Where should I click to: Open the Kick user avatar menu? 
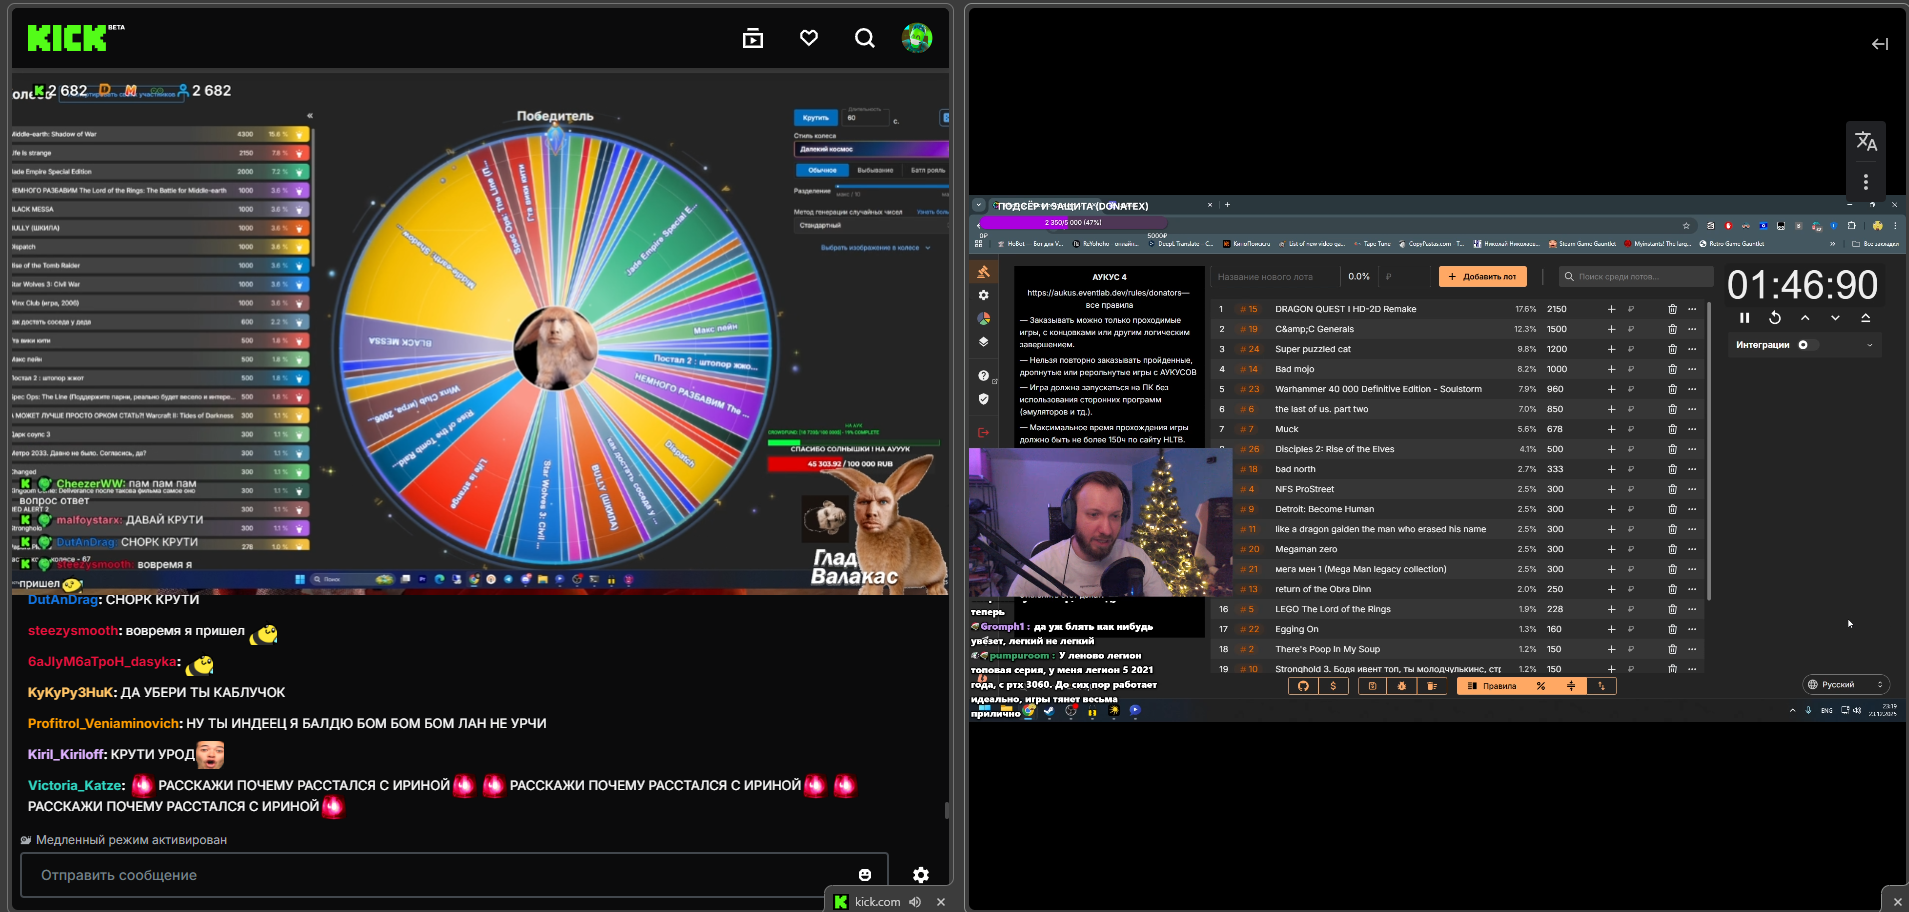coord(917,38)
